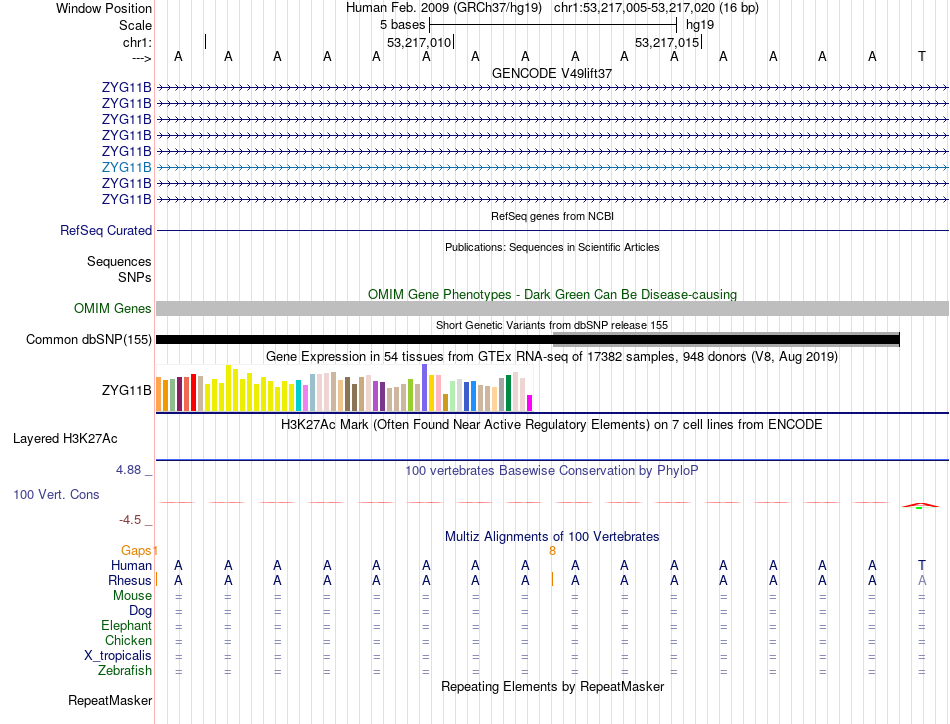Click the red PhyloP peak at the T base
This screenshot has height=724, width=950.
[x=920, y=505]
